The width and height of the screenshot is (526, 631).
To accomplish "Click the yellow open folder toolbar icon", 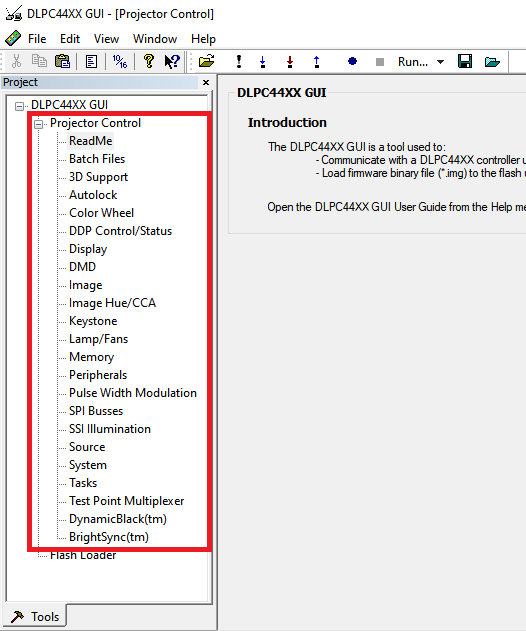I will [206, 61].
